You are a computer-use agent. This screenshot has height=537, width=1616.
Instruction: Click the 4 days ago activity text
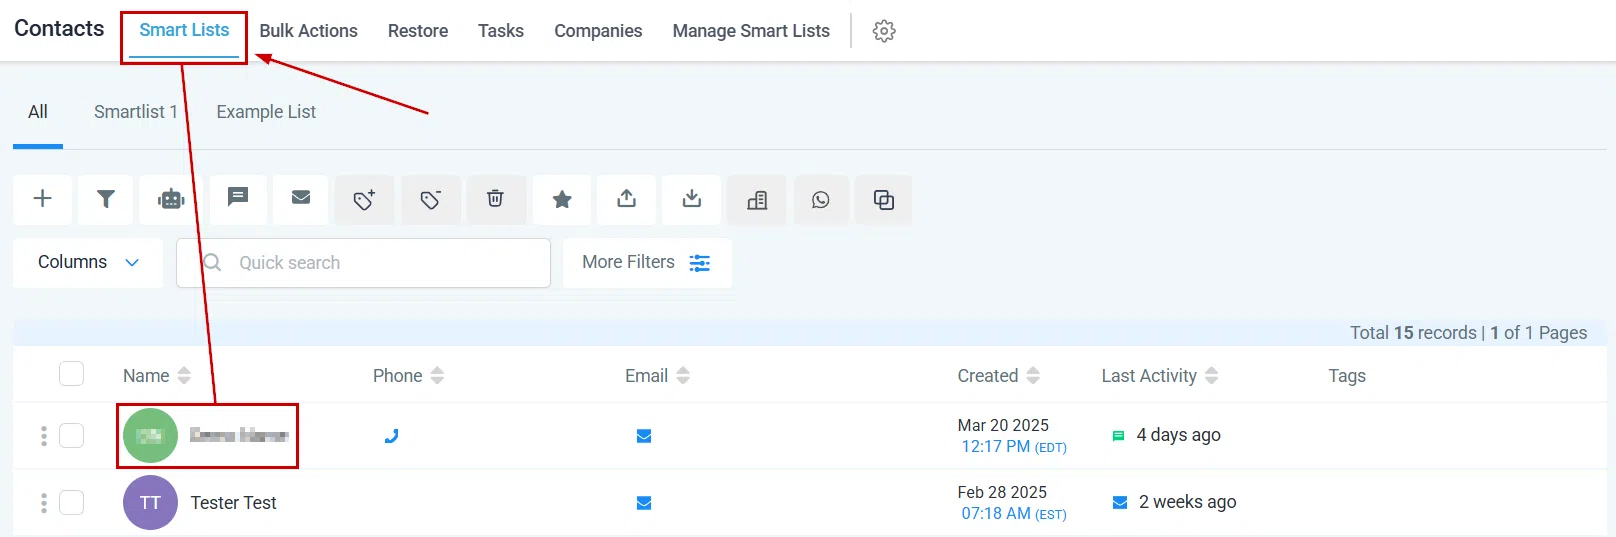click(1178, 435)
